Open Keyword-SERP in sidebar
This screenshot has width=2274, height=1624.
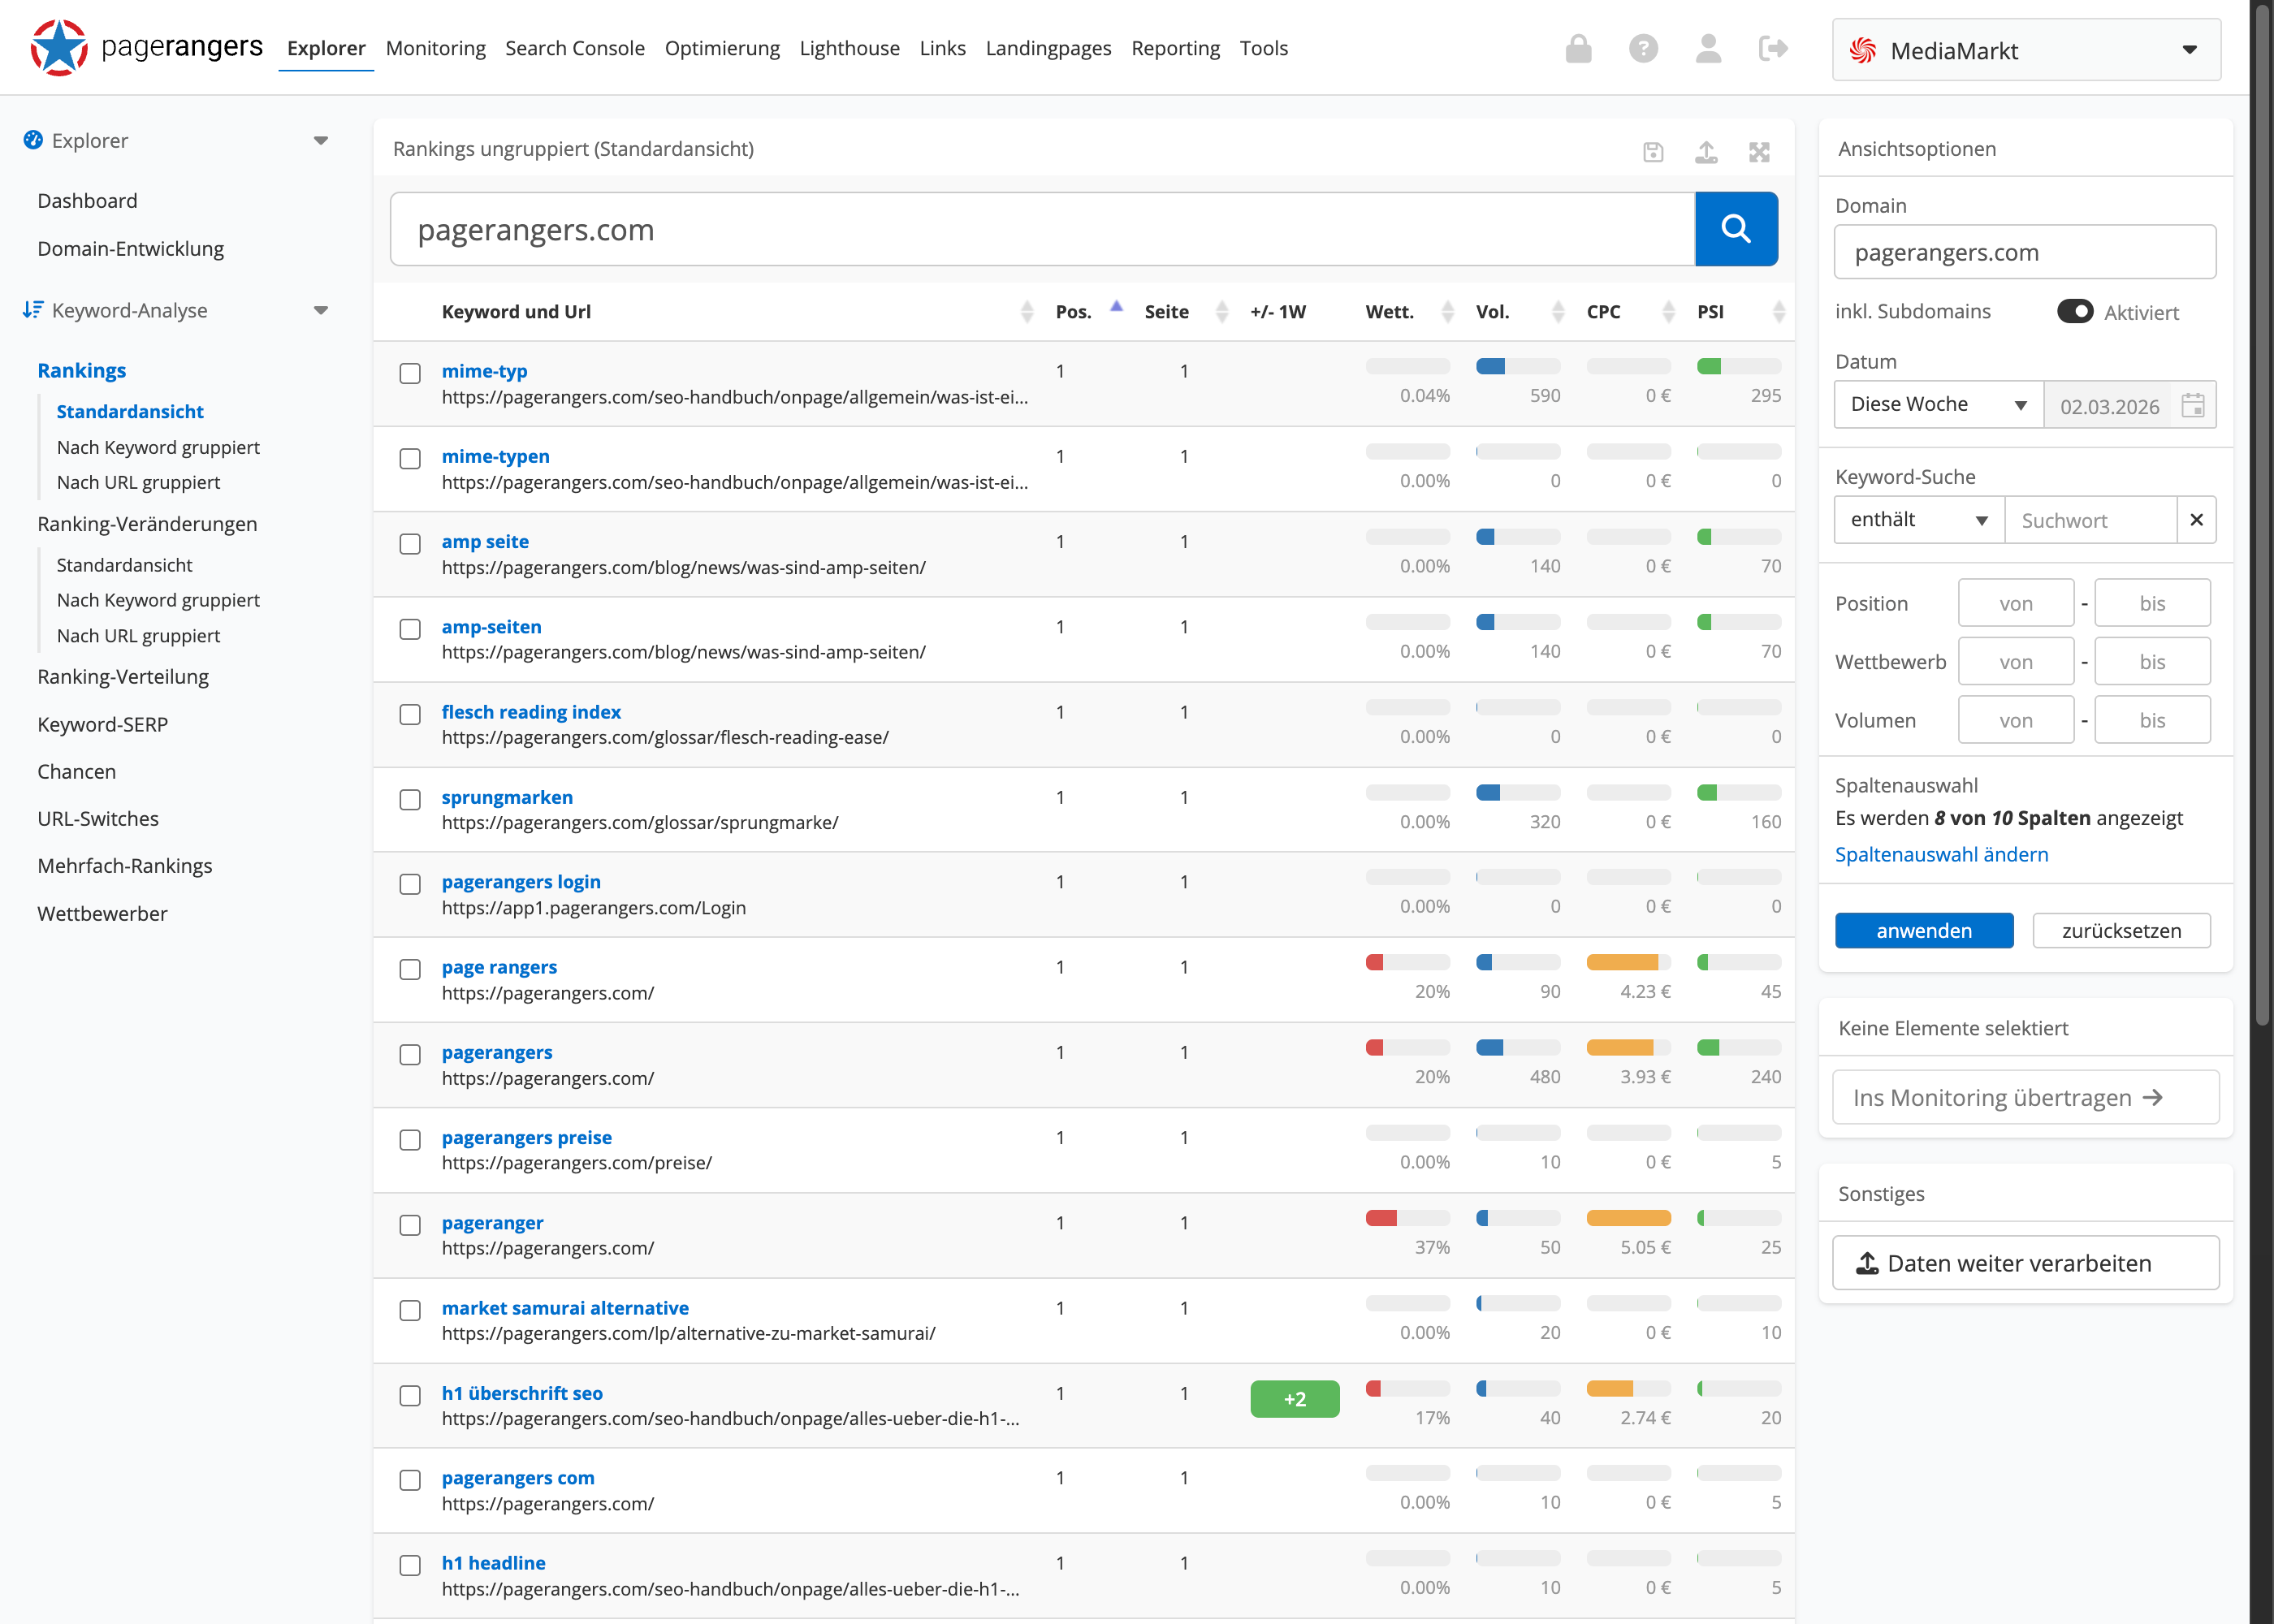point(102,724)
